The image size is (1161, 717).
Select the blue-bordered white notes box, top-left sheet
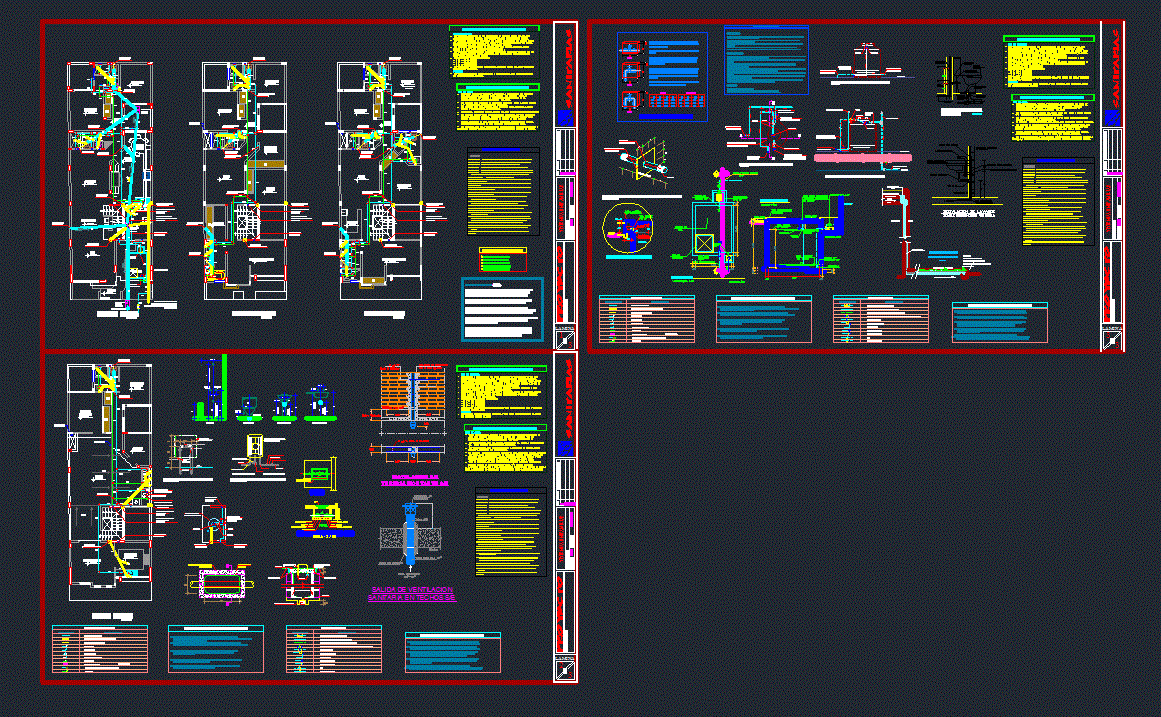tap(502, 310)
